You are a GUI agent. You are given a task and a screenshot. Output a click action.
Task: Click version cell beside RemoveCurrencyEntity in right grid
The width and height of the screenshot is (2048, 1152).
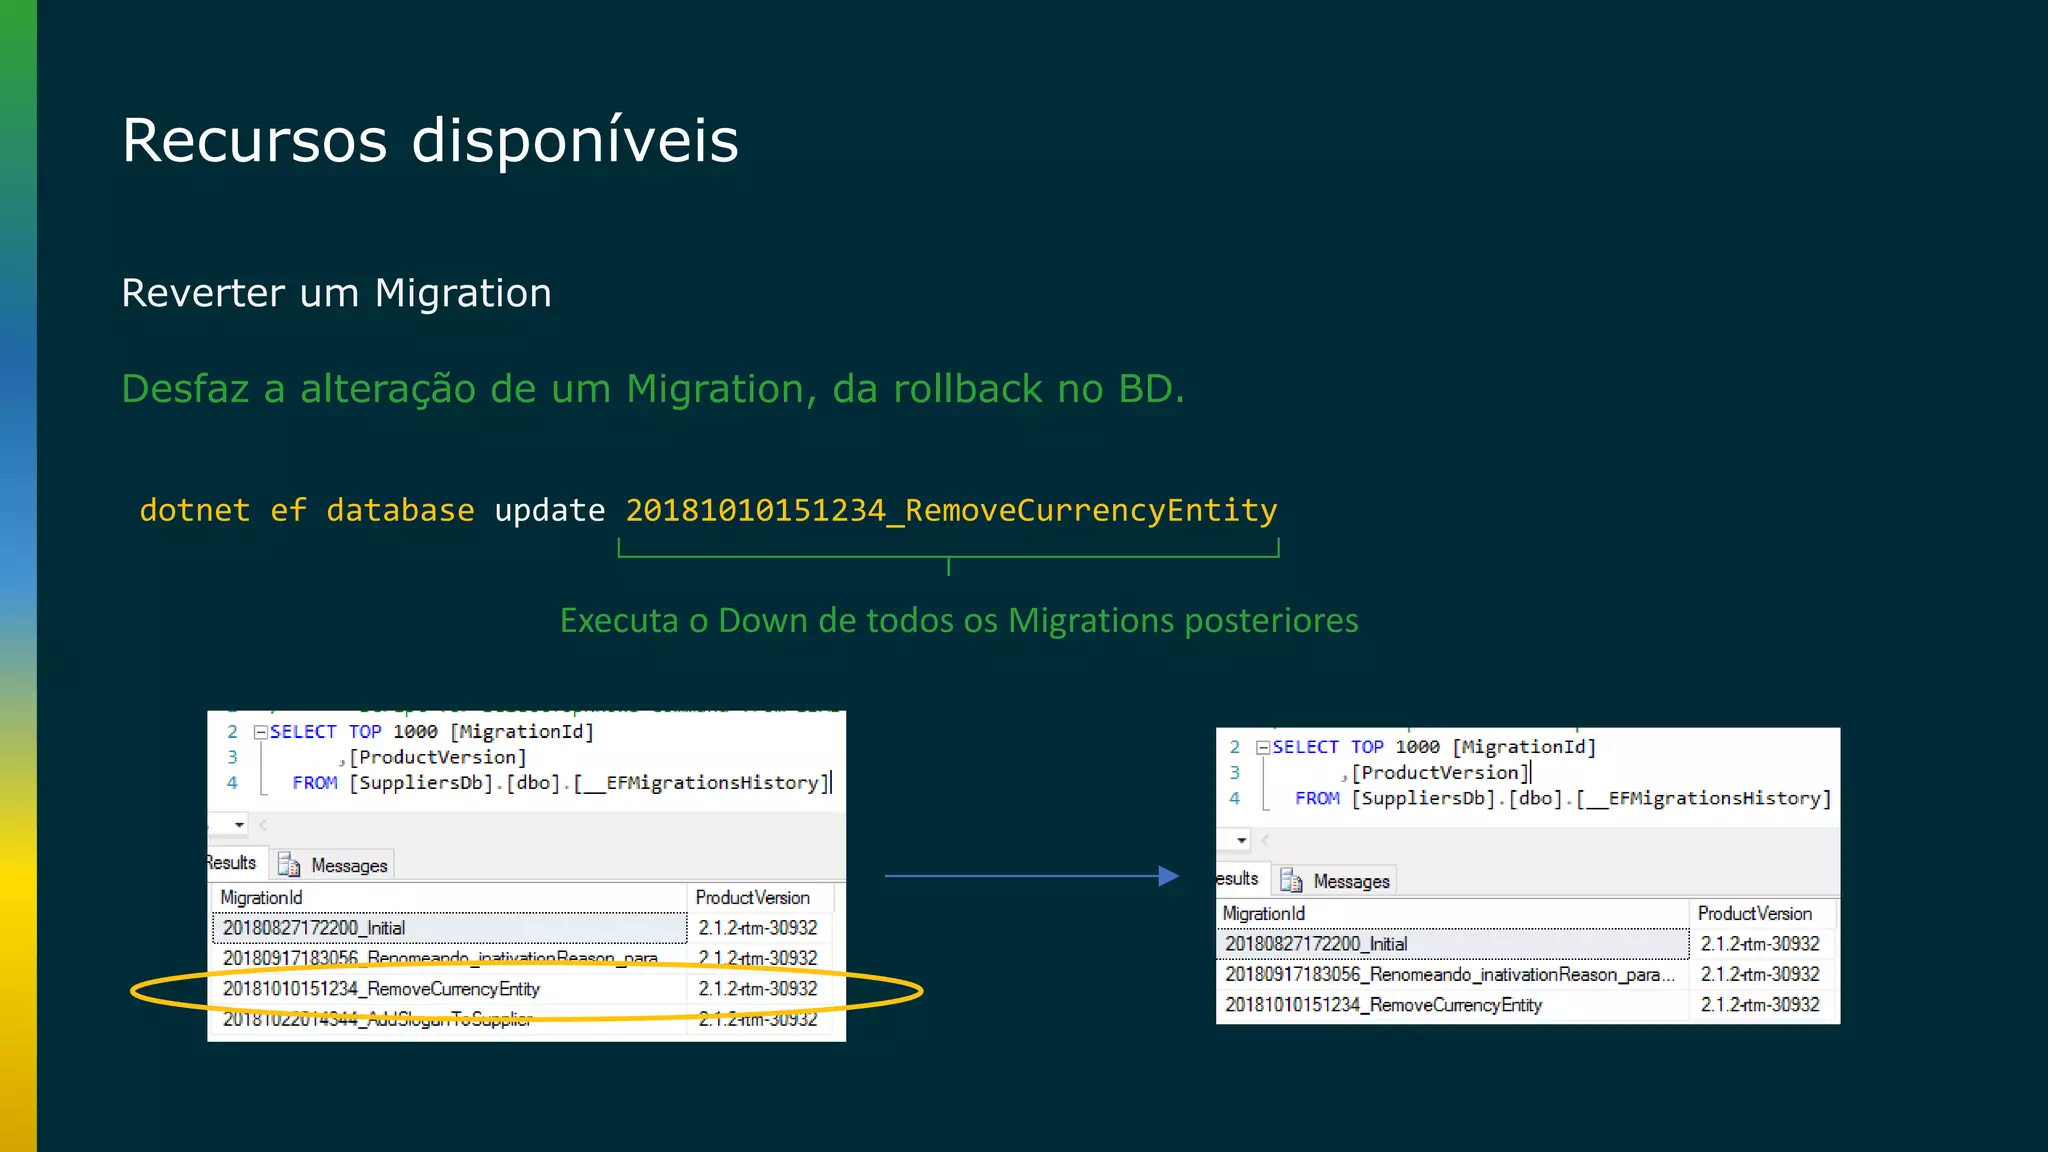coord(1763,1005)
